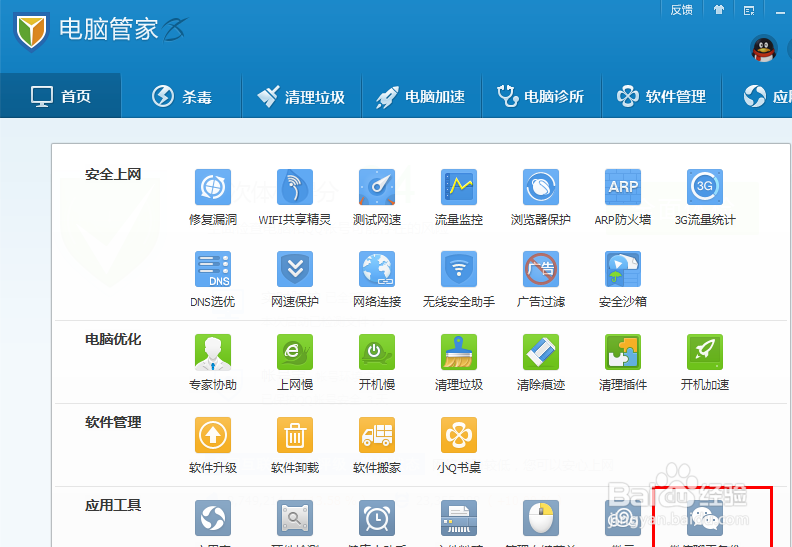Launch the 上网慢 slow internet fixer
Viewport: 792px width, 547px height.
[295, 362]
